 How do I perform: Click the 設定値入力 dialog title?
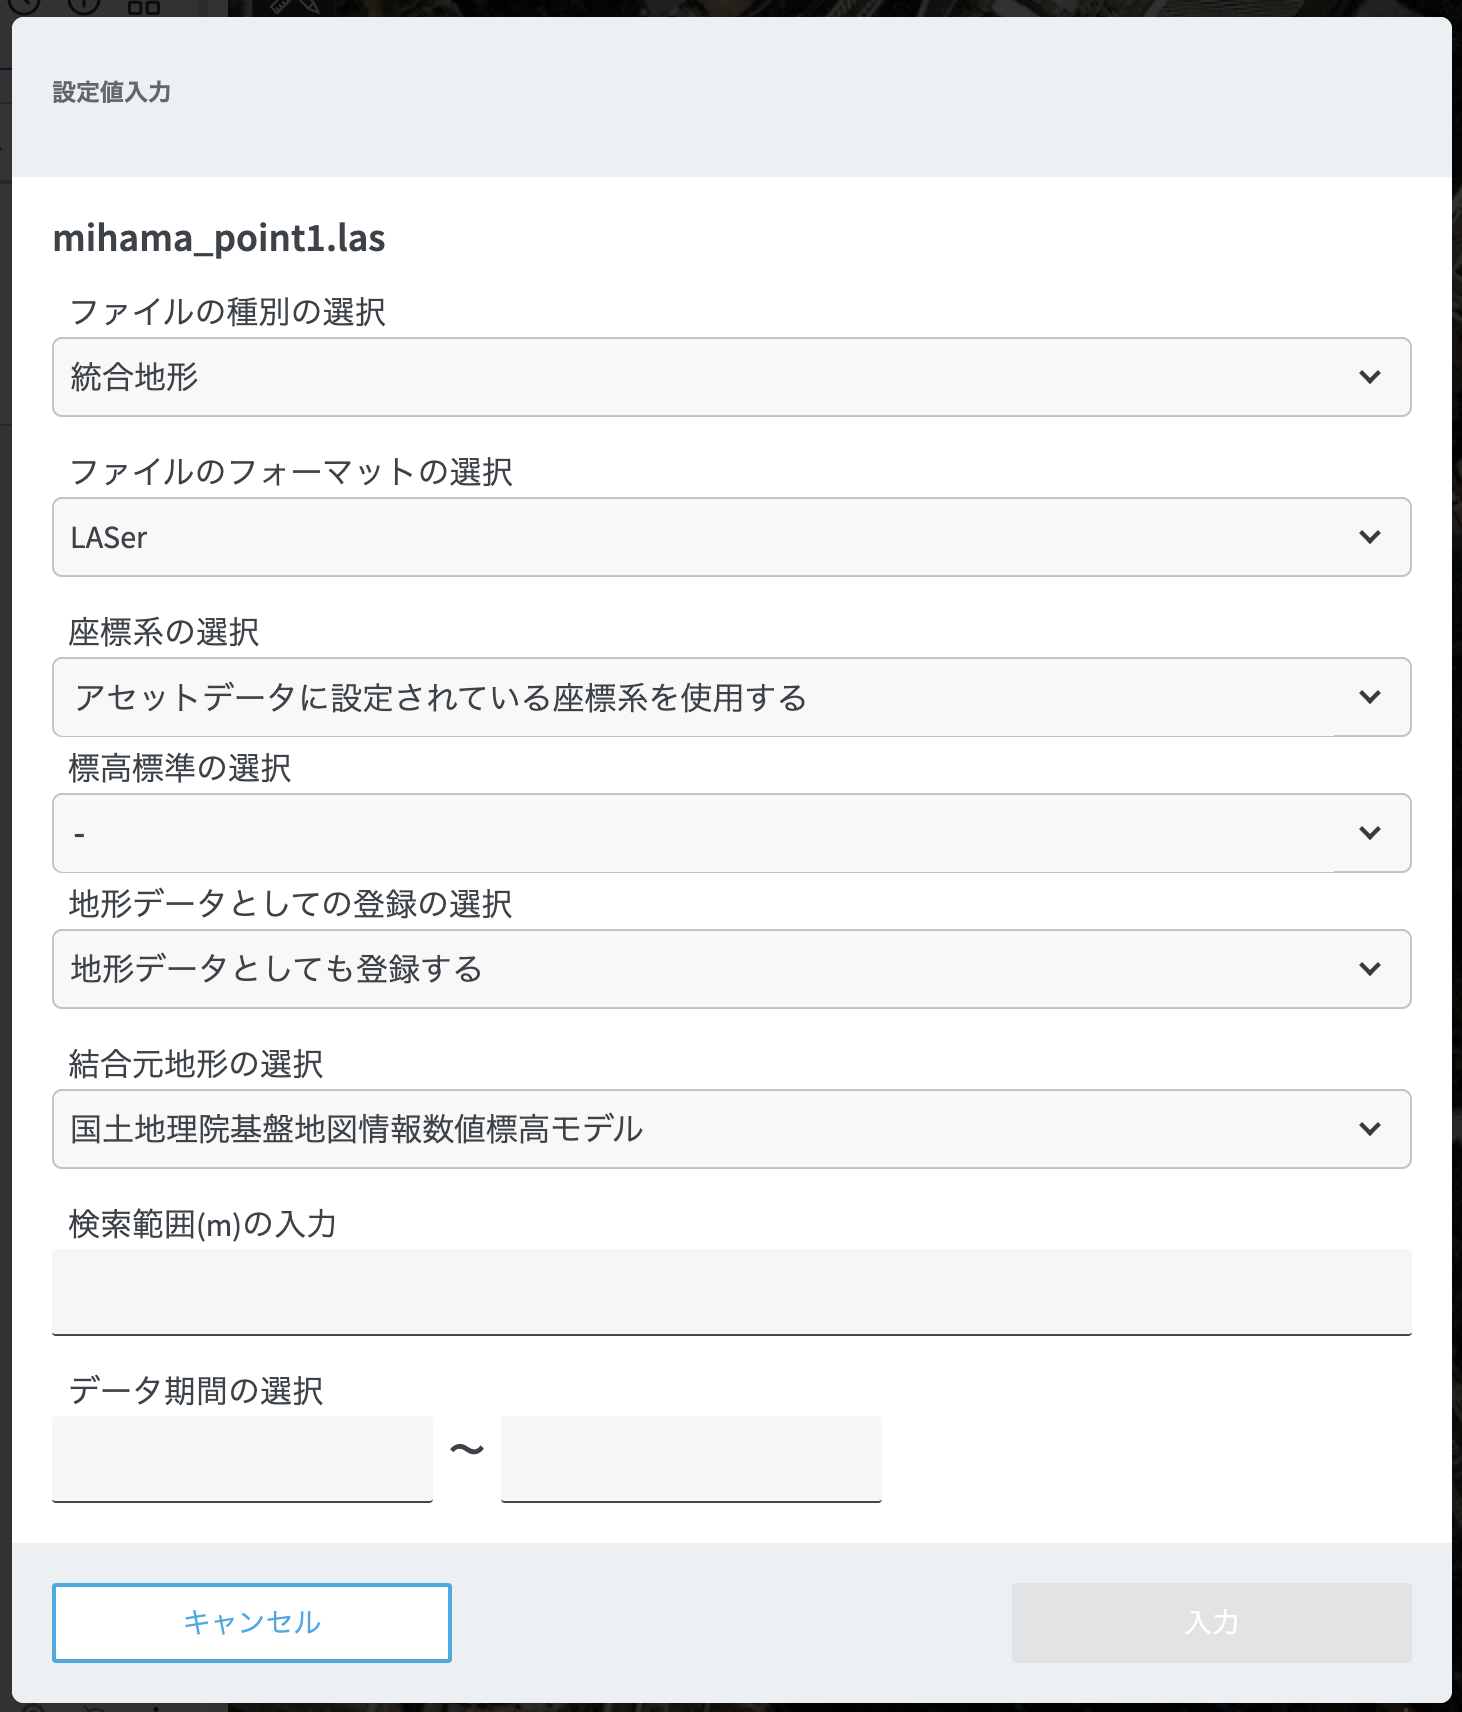[112, 92]
